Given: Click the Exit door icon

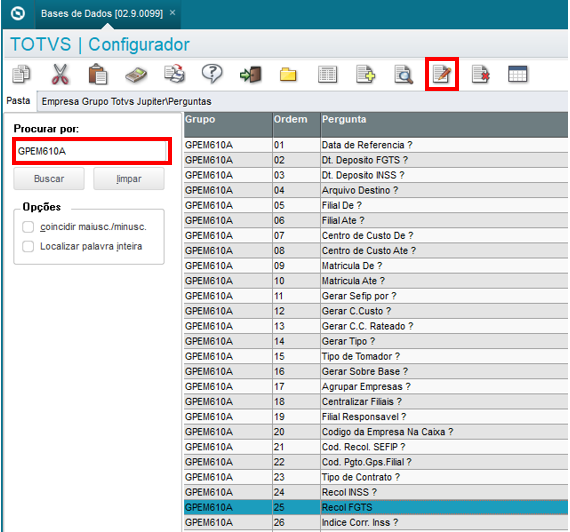Looking at the screenshot, I should click(x=251, y=75).
